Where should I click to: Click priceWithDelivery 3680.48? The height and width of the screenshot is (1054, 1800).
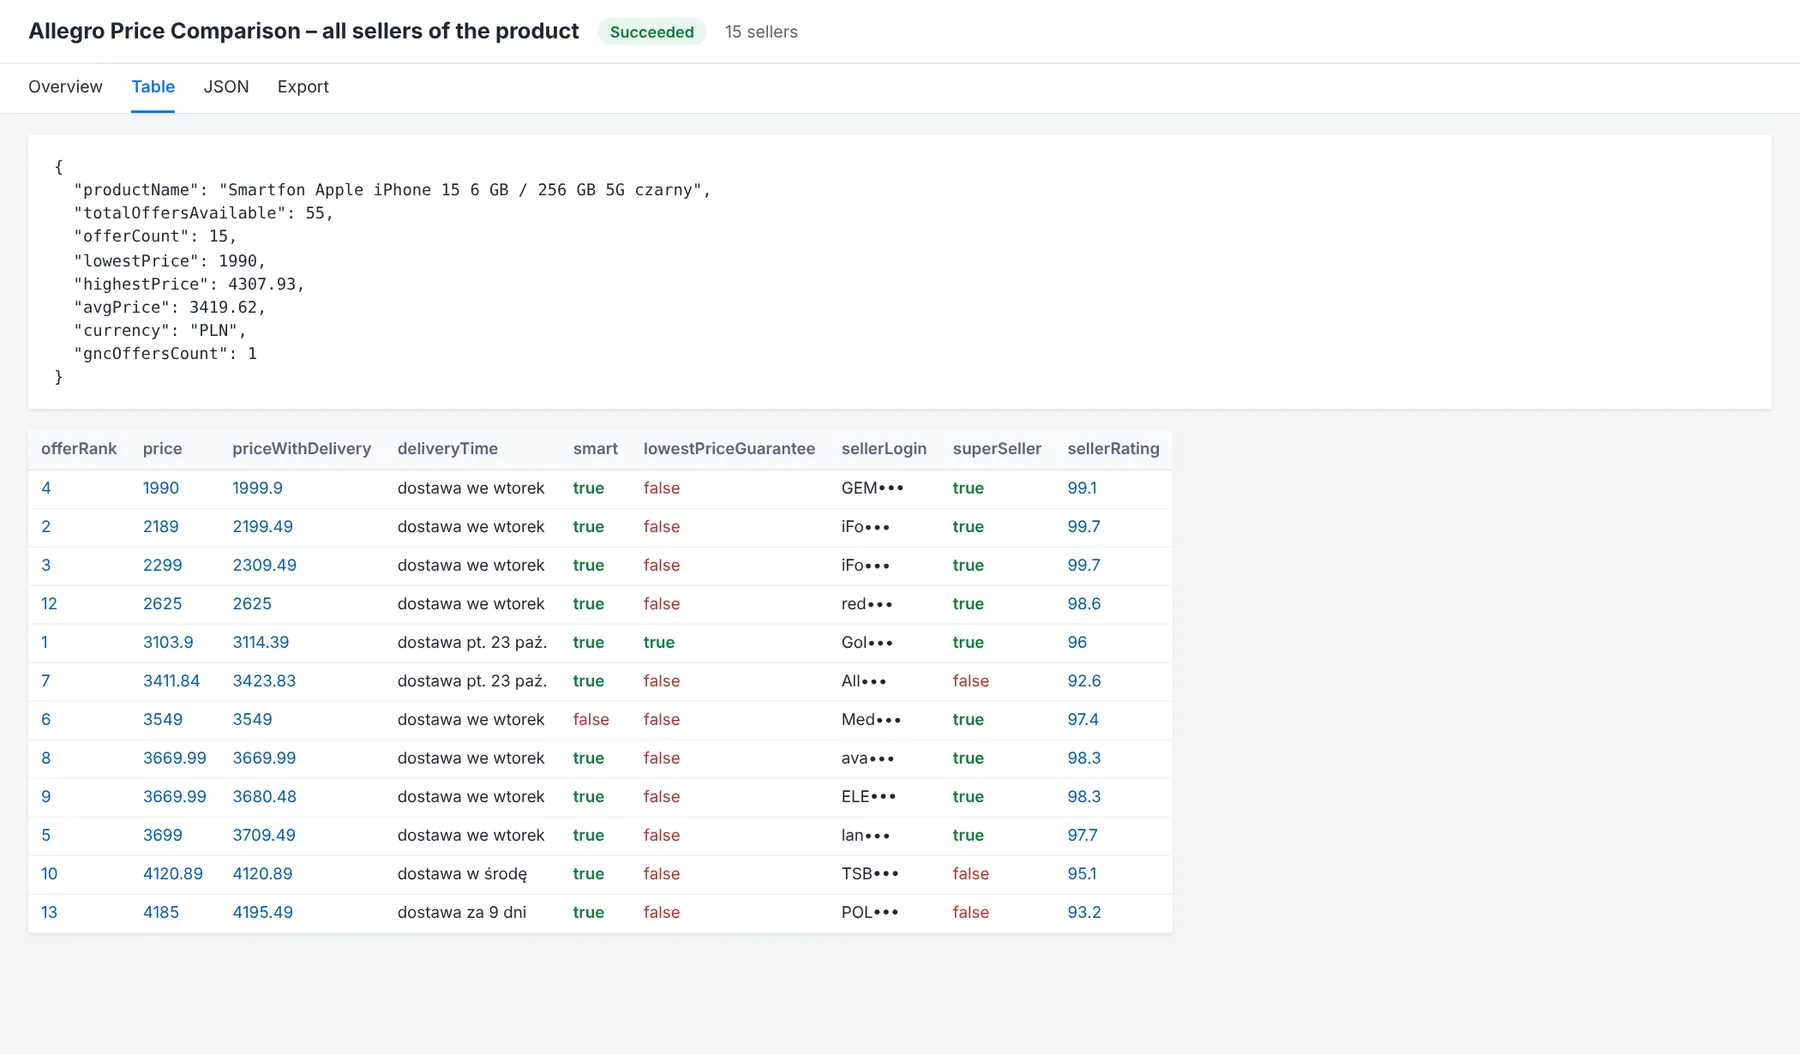click(x=265, y=797)
